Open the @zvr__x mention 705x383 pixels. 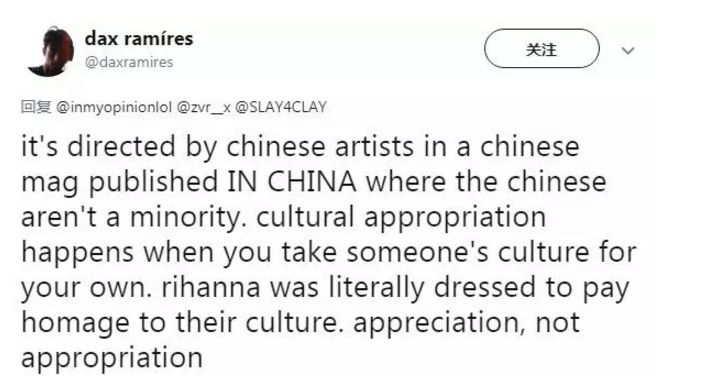pos(204,107)
